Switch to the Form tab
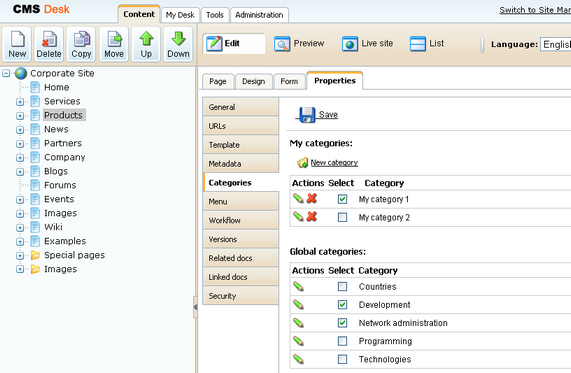Viewport: 571px width, 373px height. [289, 81]
